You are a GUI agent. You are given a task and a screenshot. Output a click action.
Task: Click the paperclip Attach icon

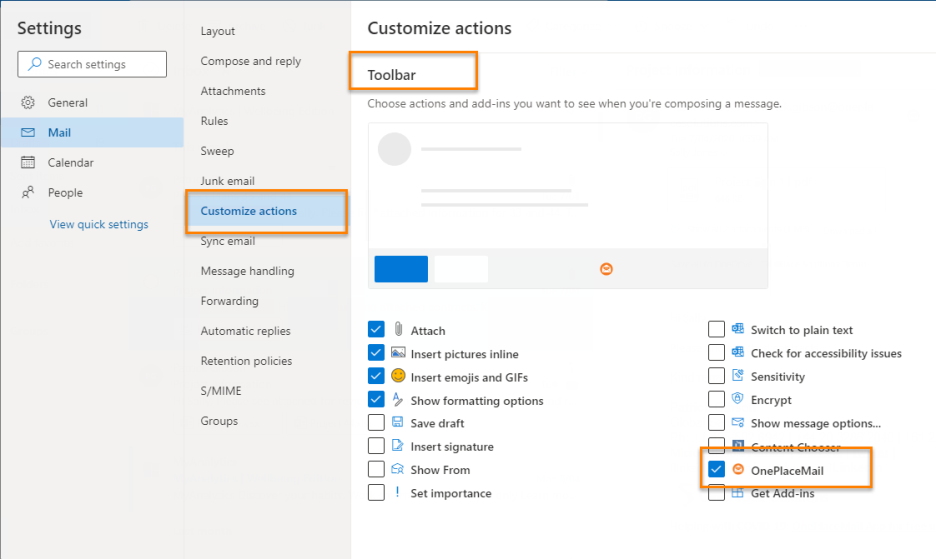click(x=398, y=329)
